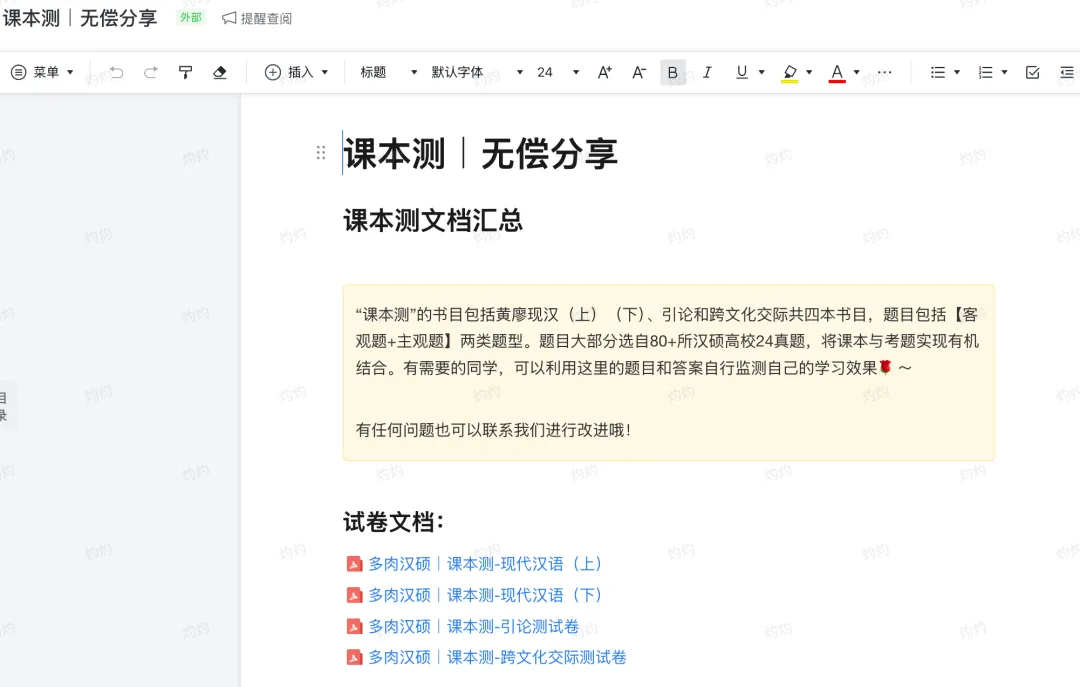Open the font size 24 dropdown
Viewport: 1080px width, 687px height.
[558, 72]
